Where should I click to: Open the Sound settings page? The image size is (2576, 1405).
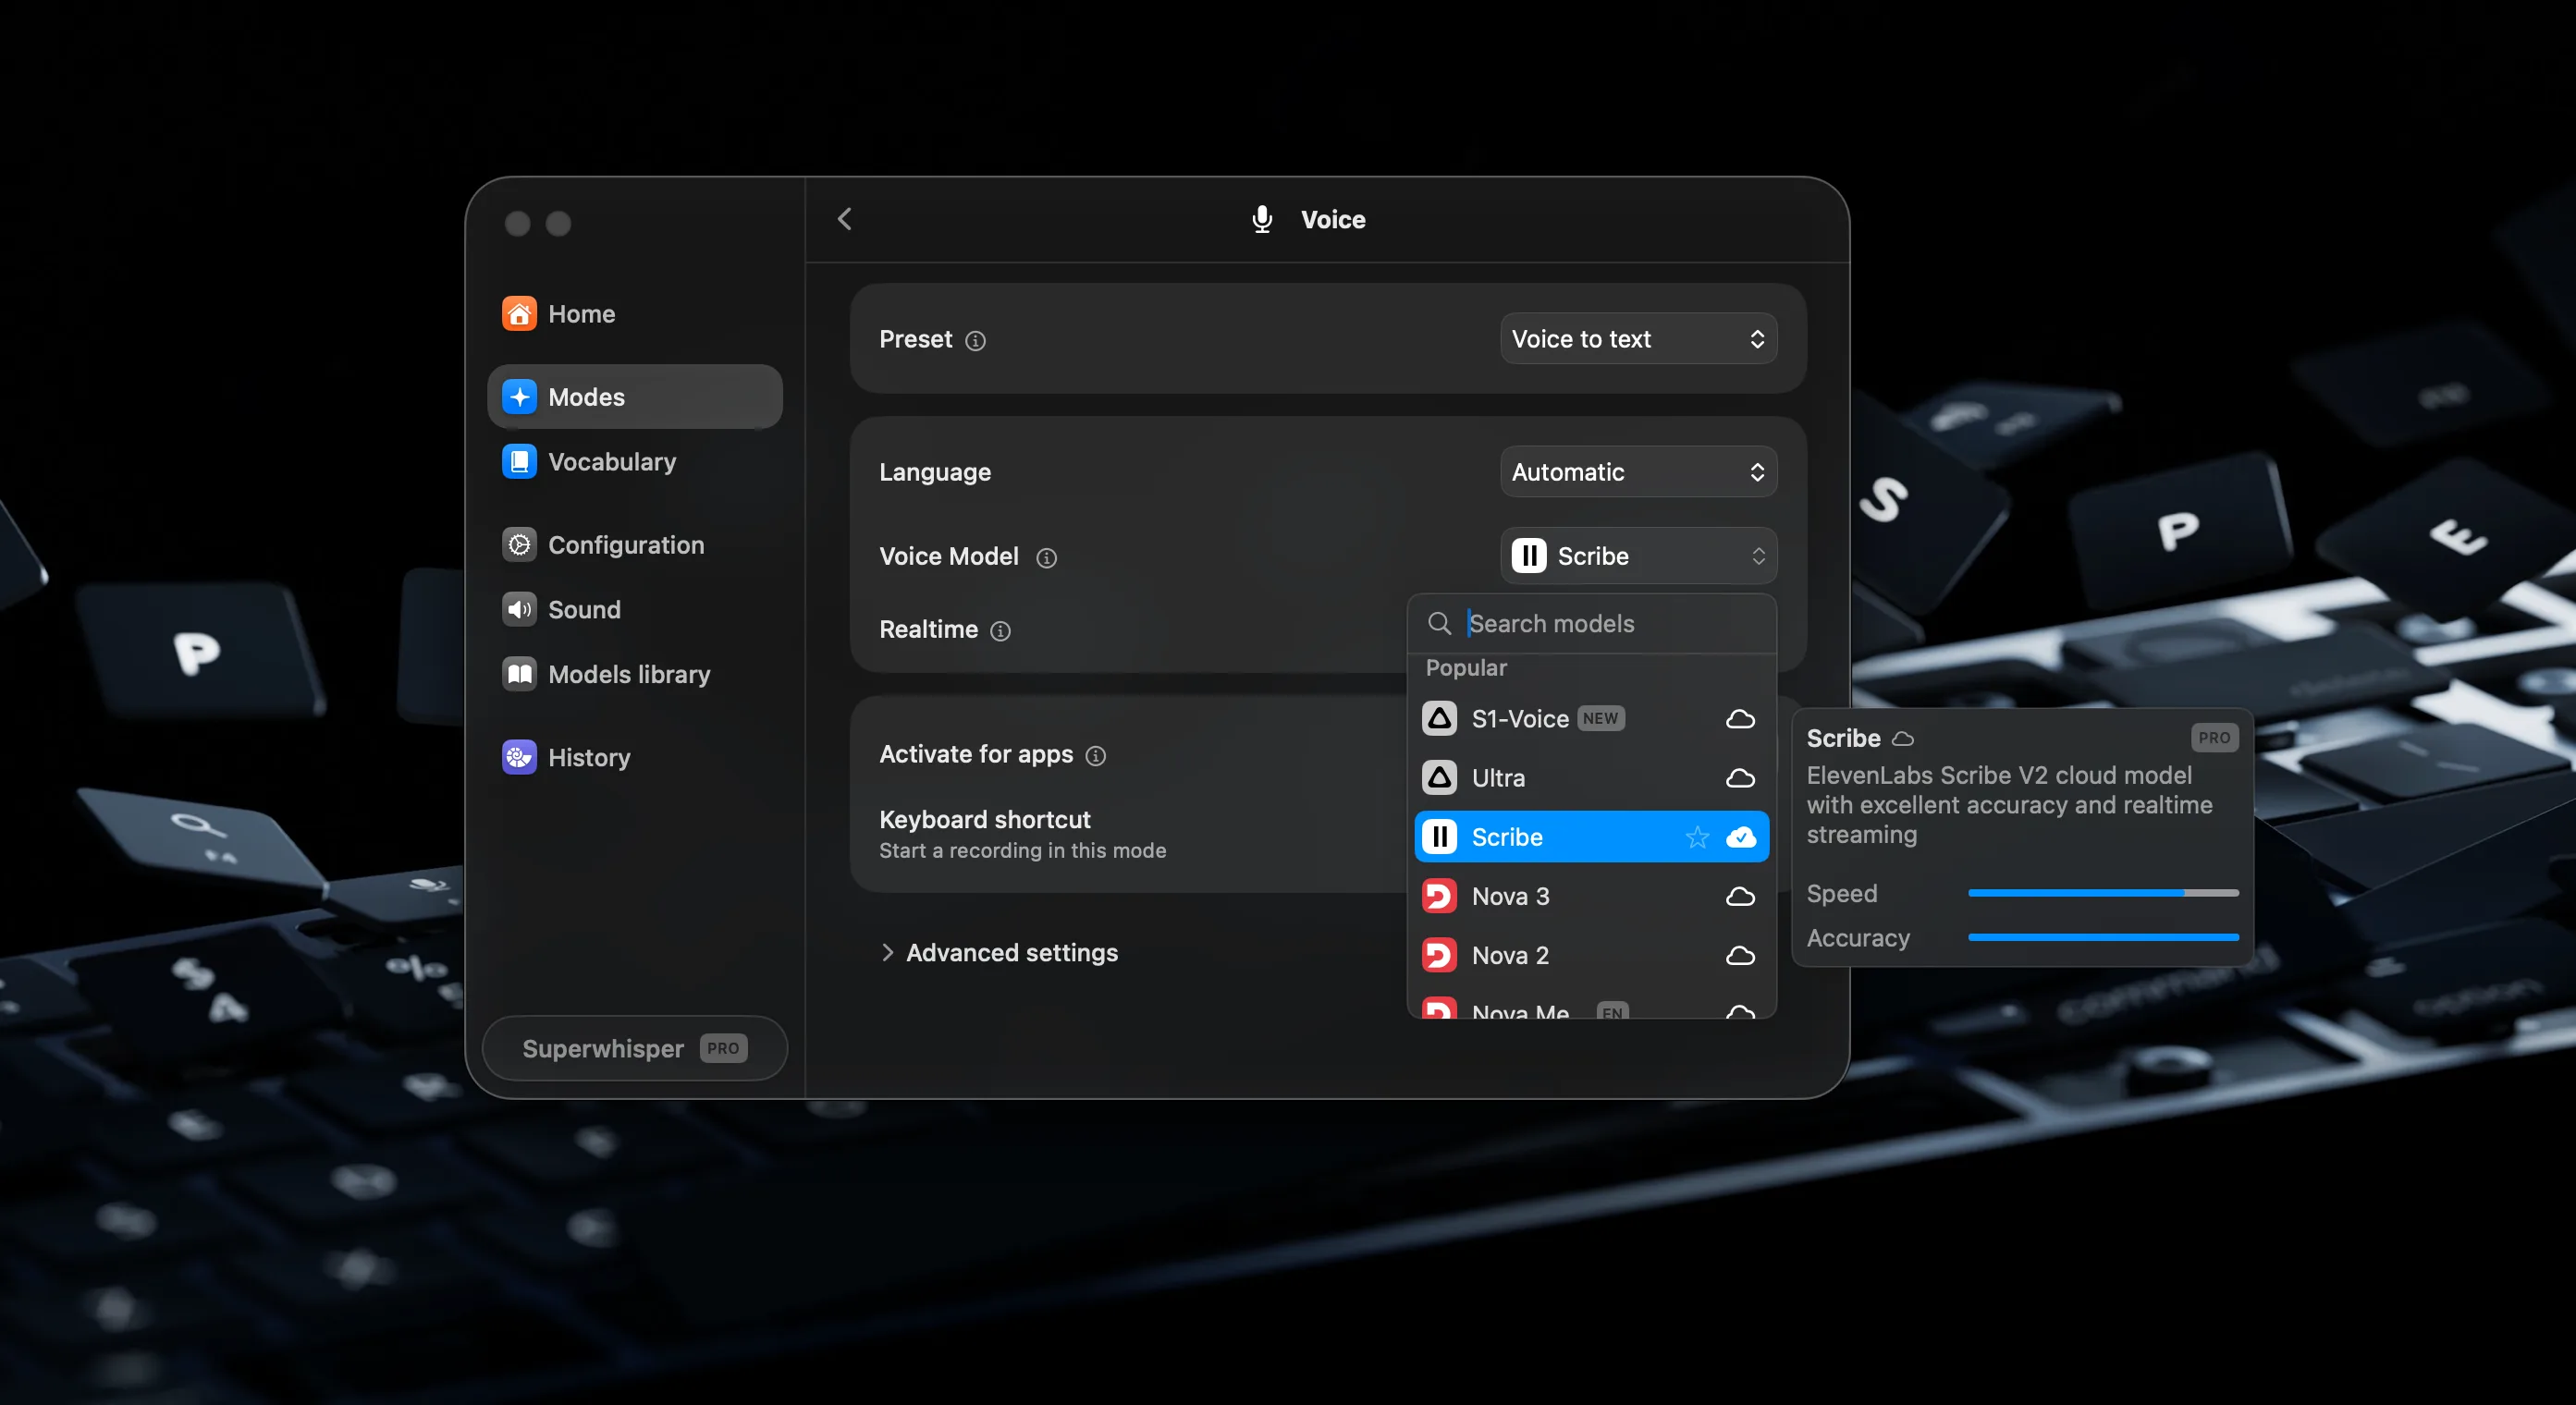tap(634, 610)
